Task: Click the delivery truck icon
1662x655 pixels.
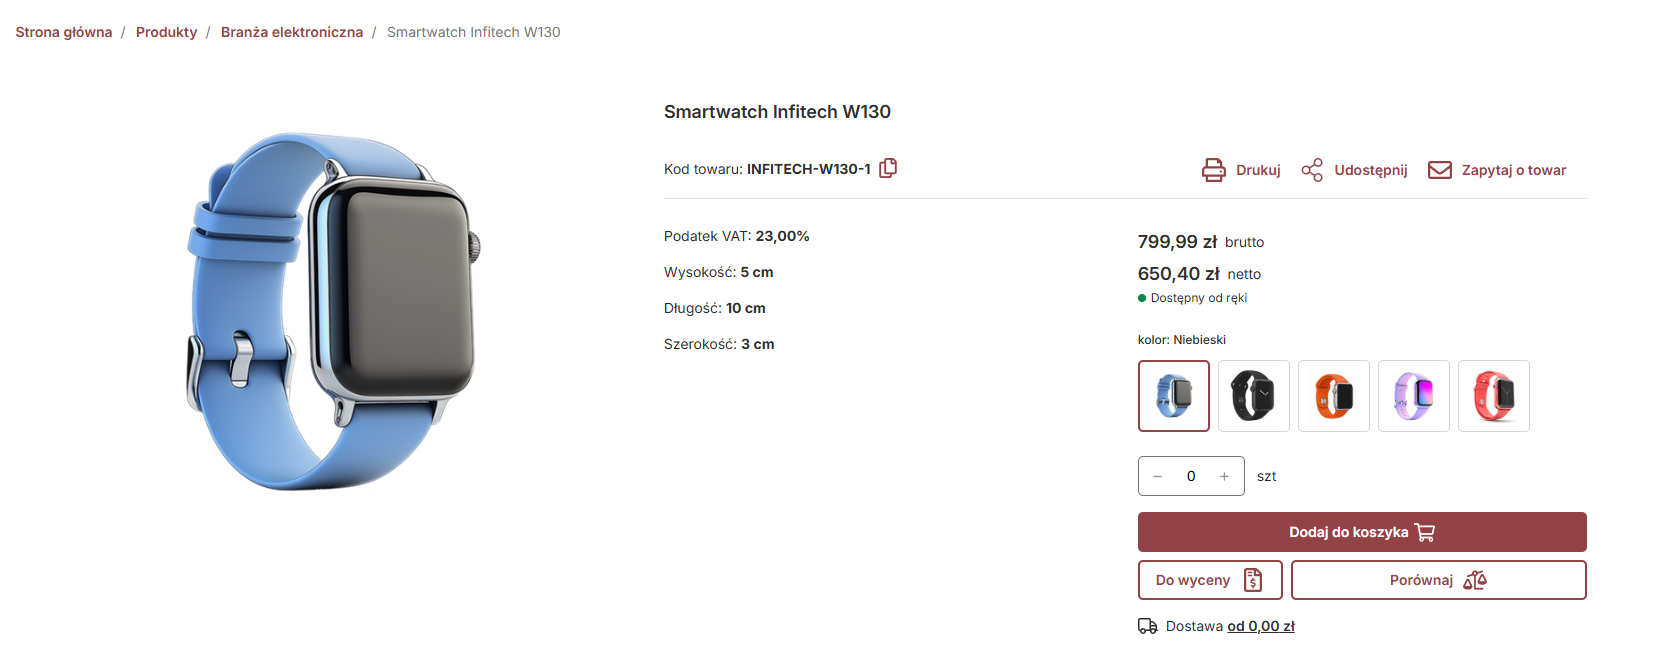Action: pos(1148,626)
